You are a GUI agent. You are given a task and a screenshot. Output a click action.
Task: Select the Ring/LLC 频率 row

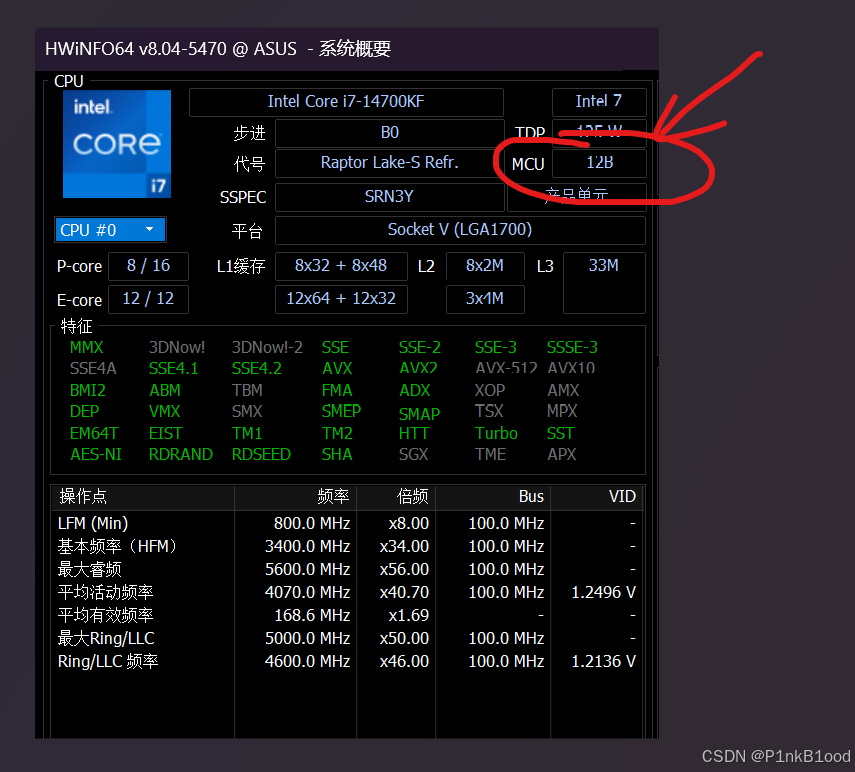pos(347,661)
